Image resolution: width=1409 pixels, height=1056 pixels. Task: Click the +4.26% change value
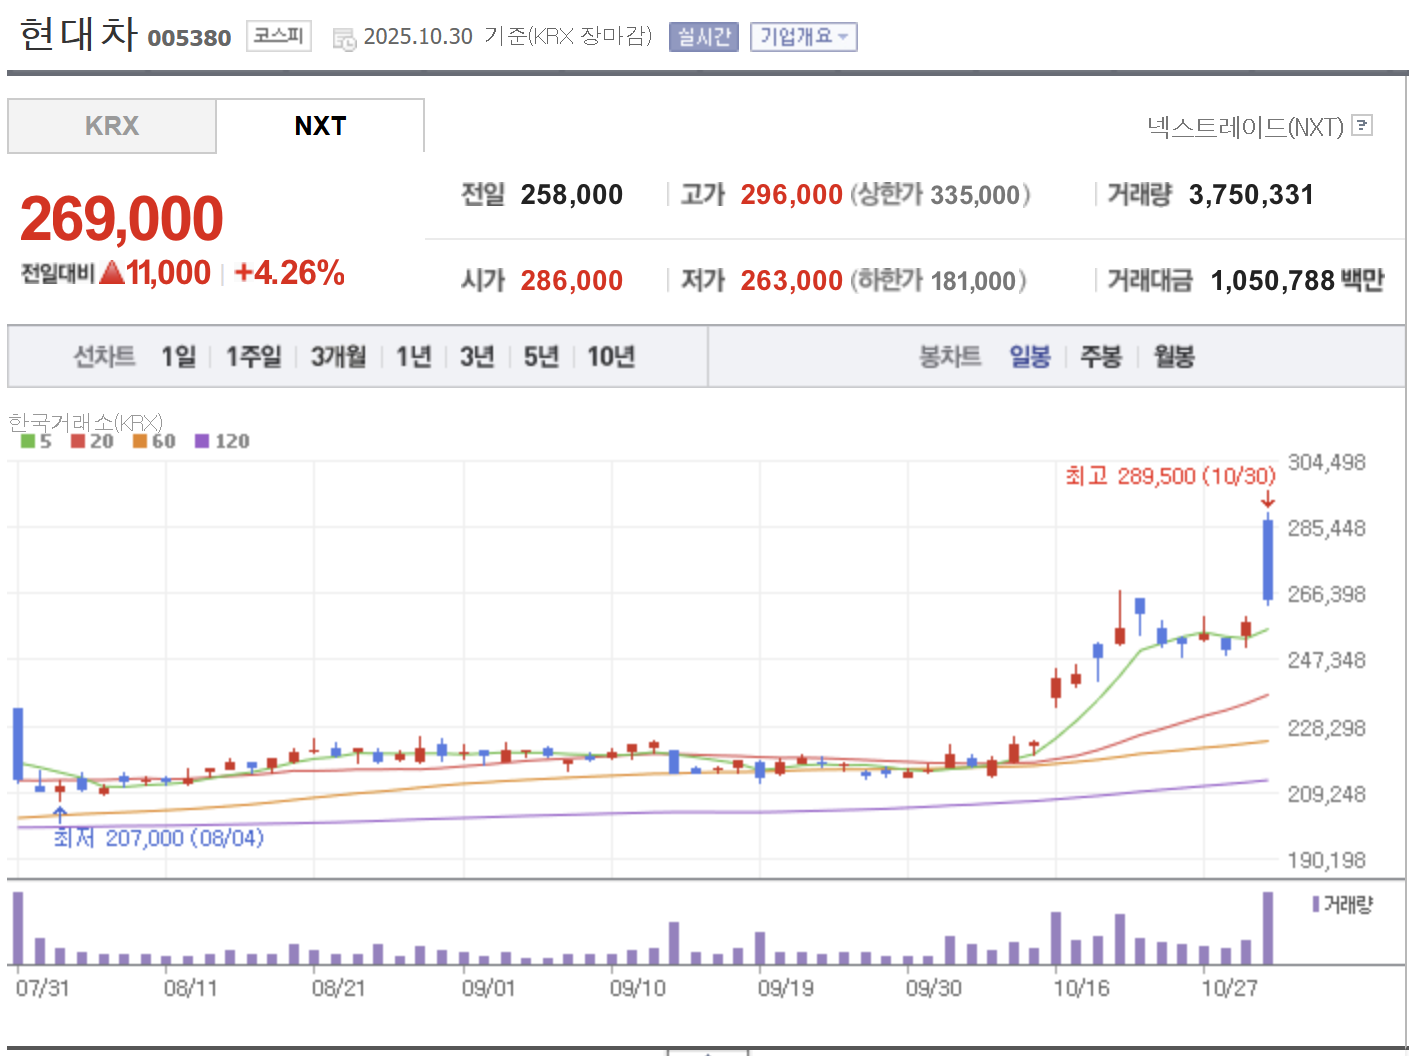tap(289, 273)
